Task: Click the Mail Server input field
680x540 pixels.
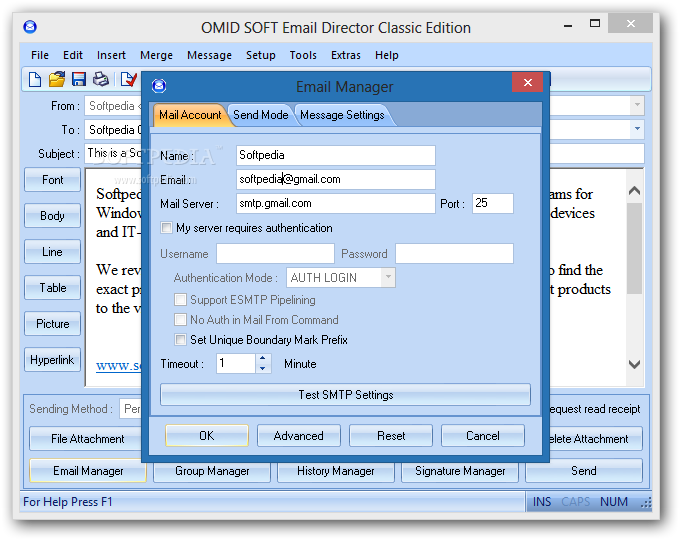Action: 336,203
